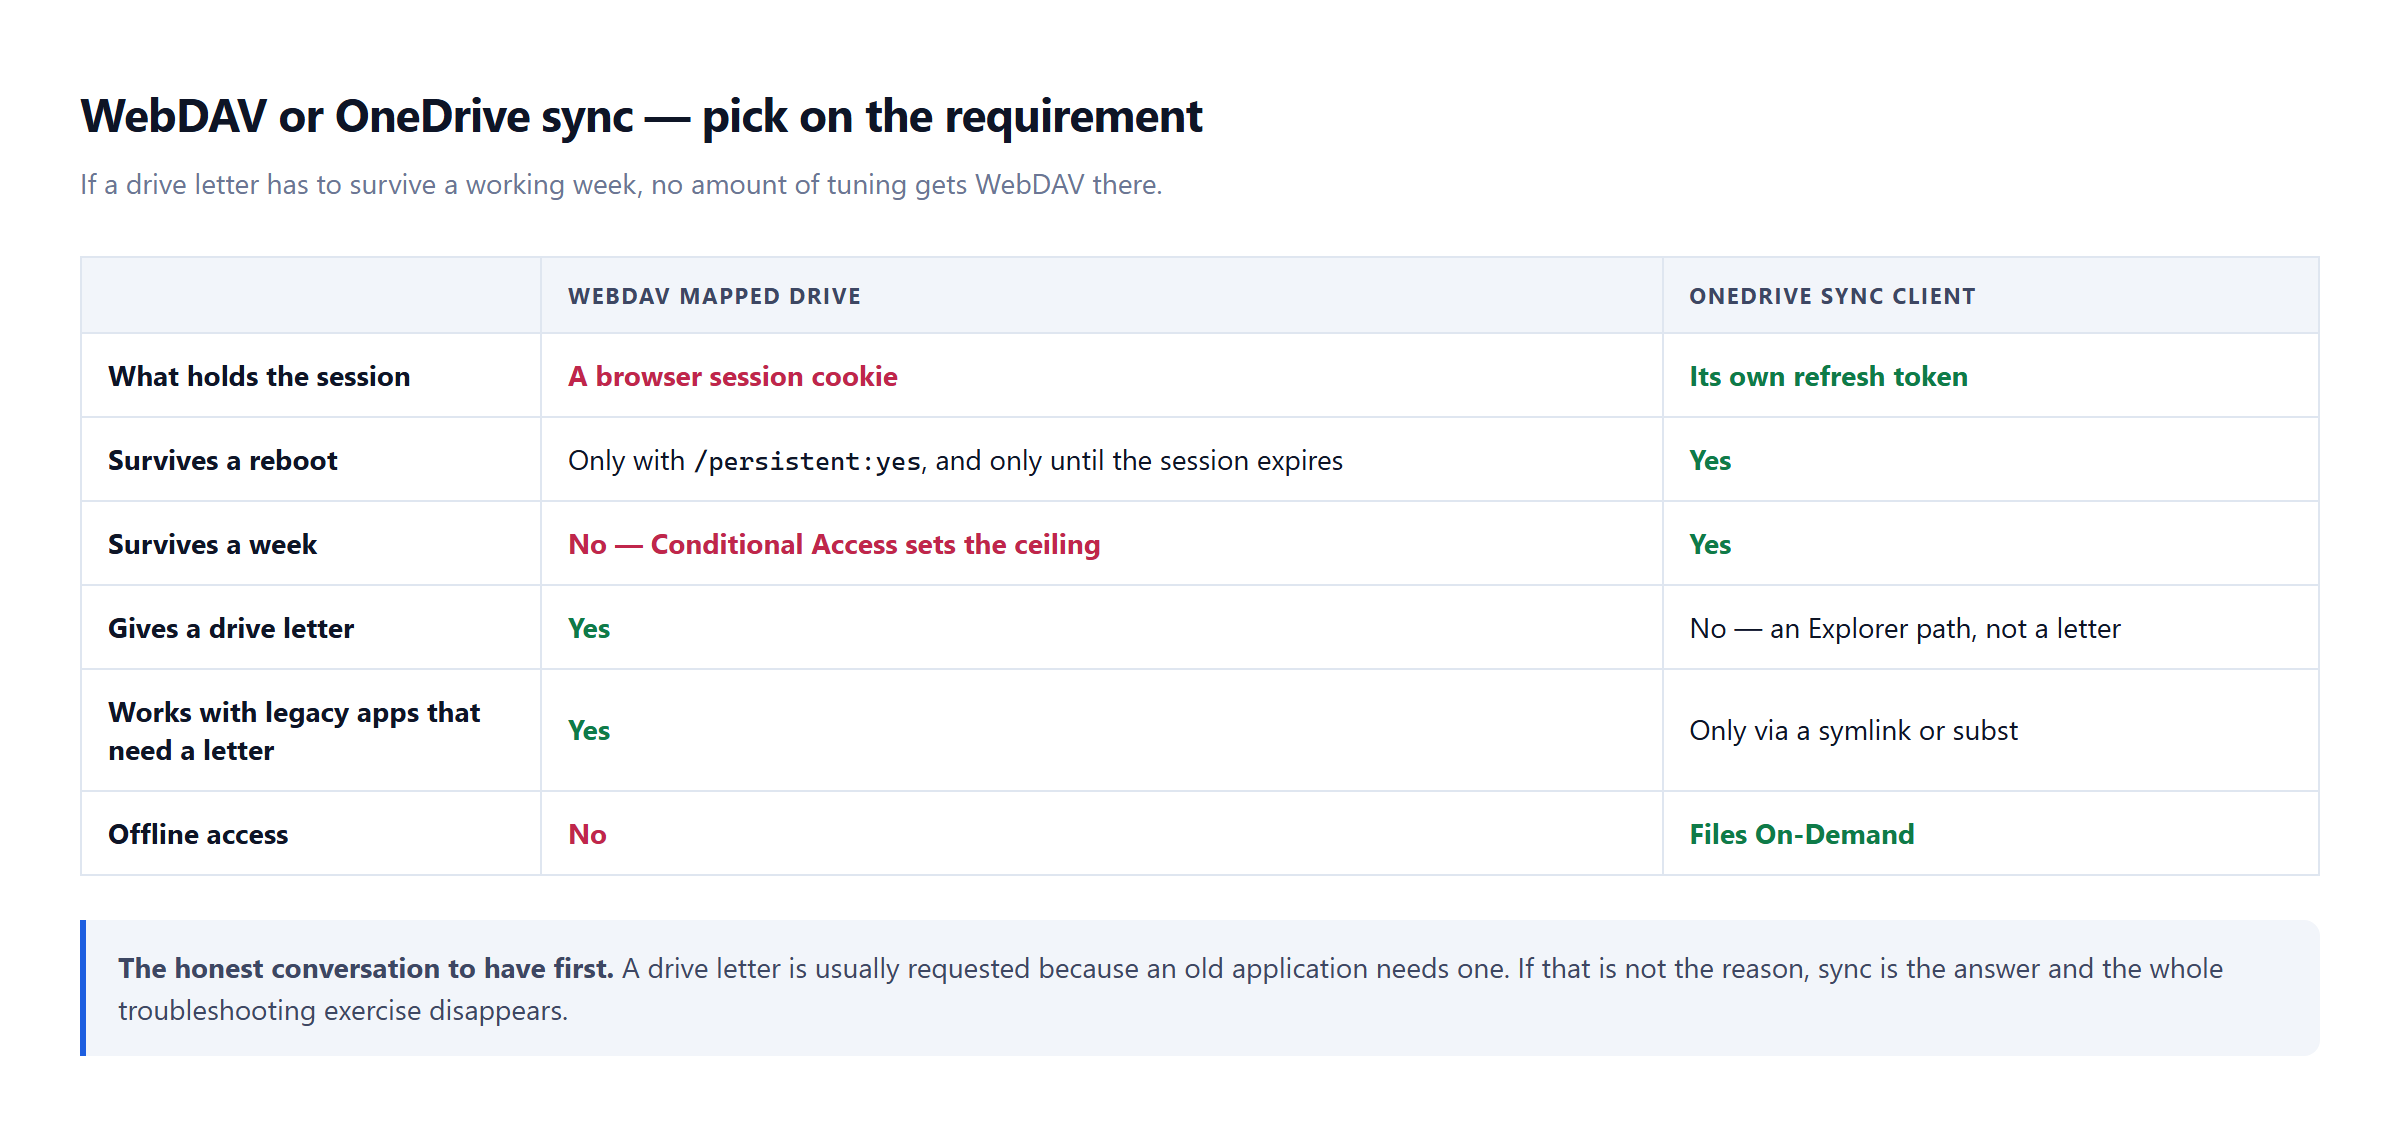
Task: Select the 'Offline access' row label
Action: tap(198, 834)
